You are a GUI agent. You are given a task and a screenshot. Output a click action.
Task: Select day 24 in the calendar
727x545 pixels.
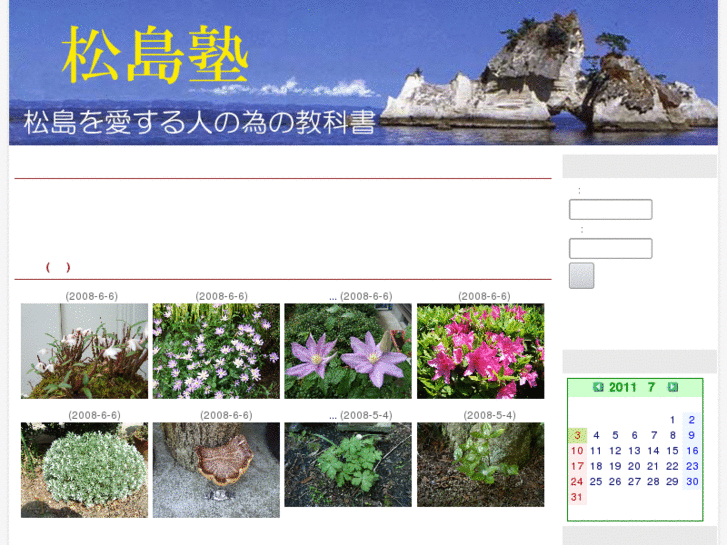[x=577, y=481]
